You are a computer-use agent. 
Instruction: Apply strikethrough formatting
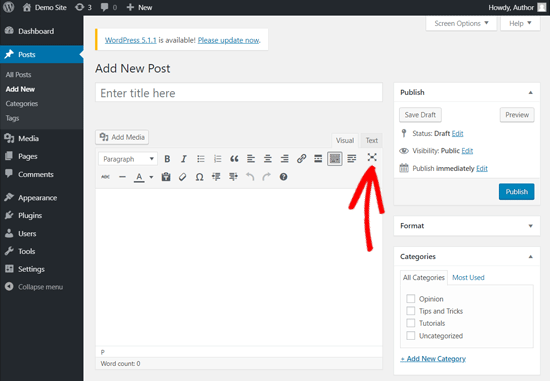click(x=105, y=177)
